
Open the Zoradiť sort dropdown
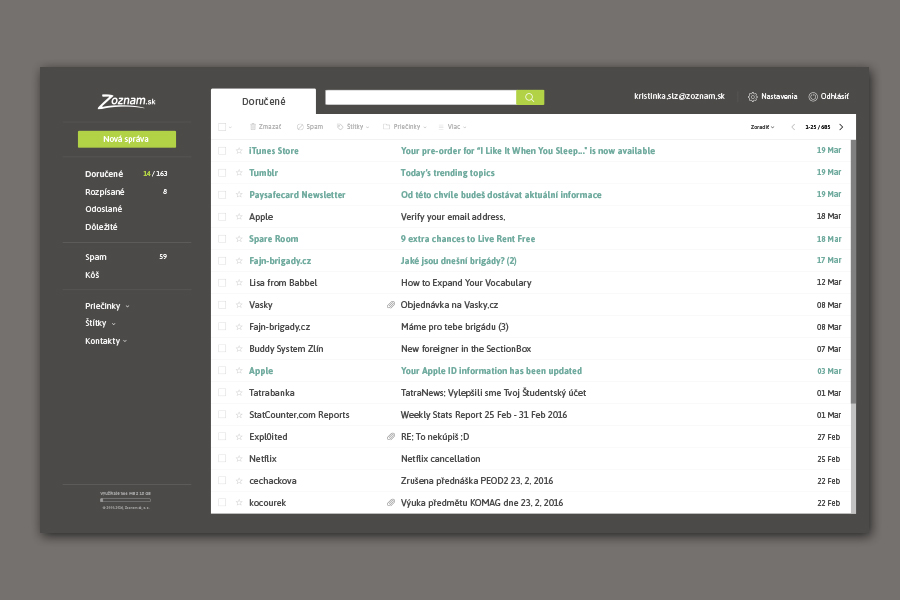[761, 127]
